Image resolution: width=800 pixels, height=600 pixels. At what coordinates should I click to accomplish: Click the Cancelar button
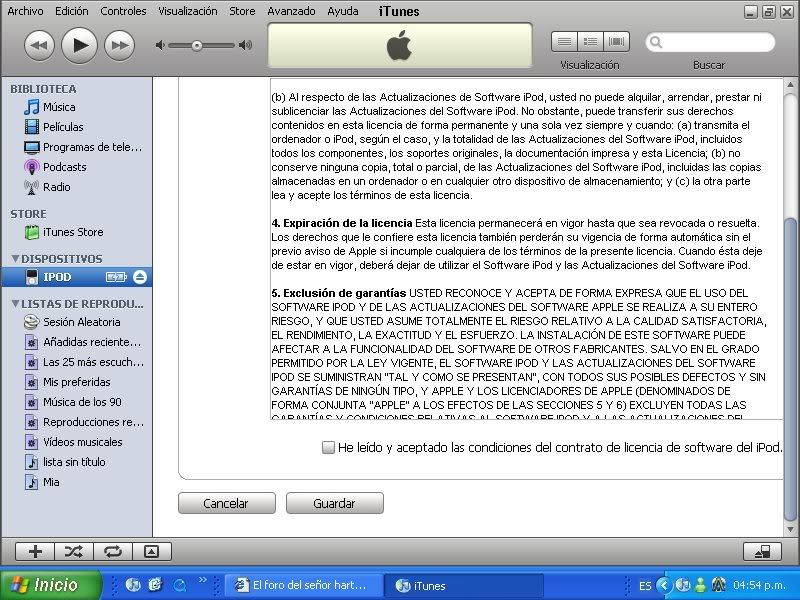coord(227,503)
